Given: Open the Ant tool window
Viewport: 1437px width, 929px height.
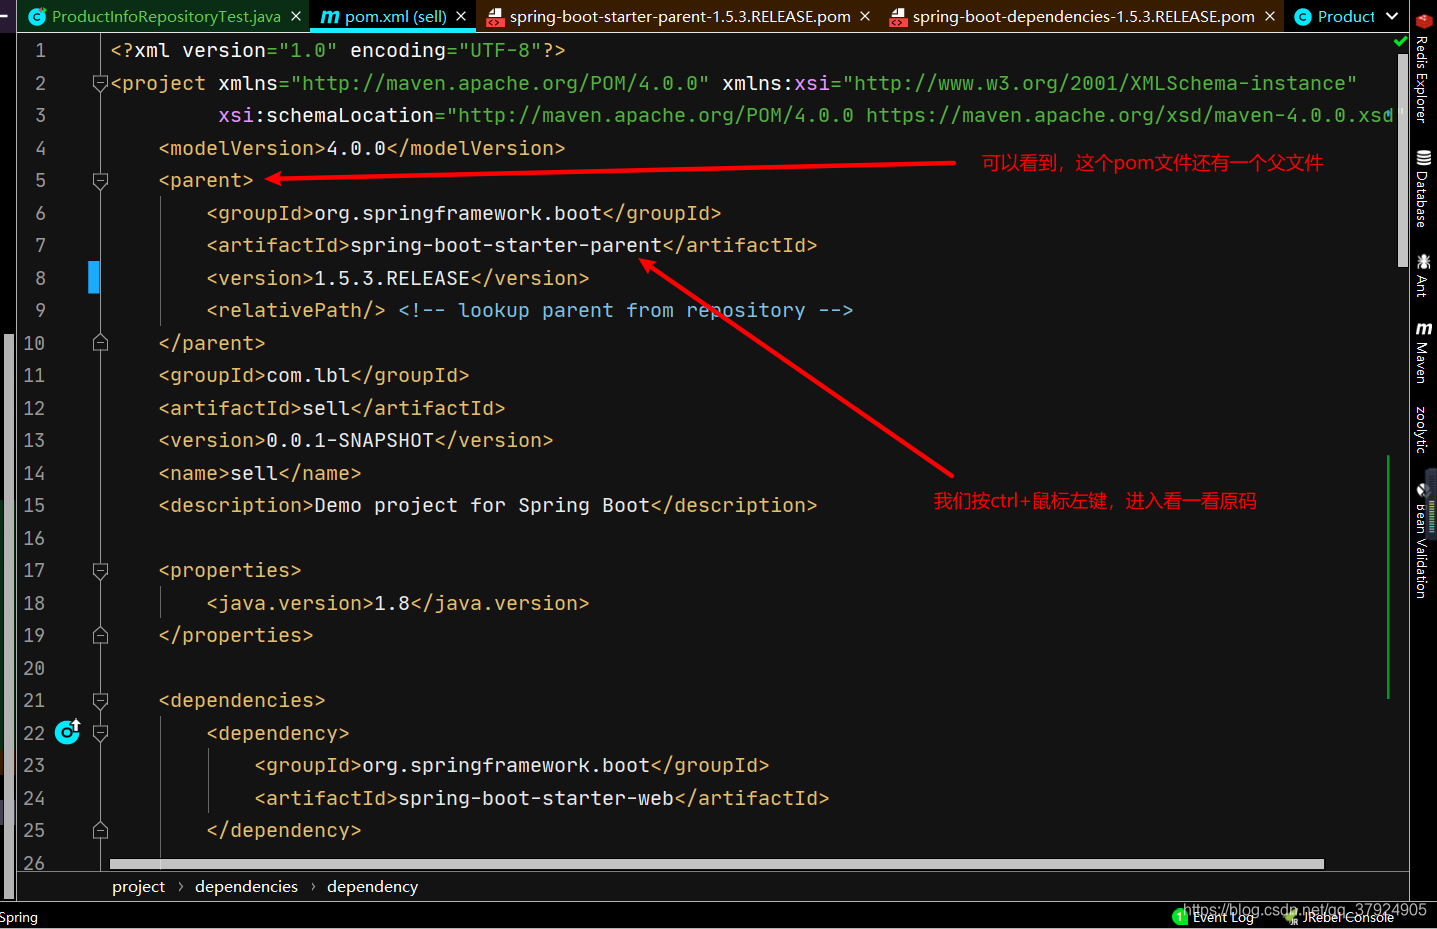Looking at the screenshot, I should tap(1423, 275).
